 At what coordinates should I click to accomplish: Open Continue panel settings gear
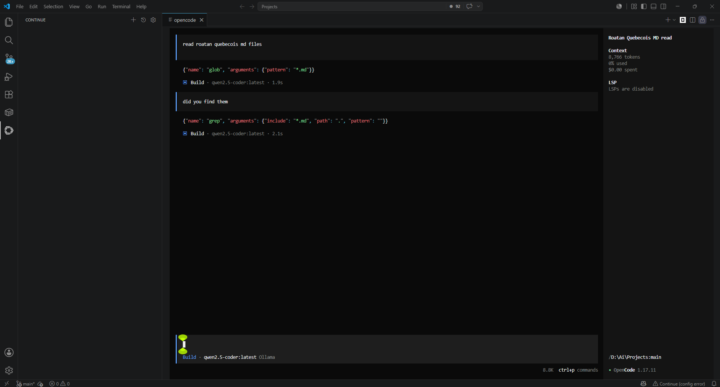[x=153, y=20]
